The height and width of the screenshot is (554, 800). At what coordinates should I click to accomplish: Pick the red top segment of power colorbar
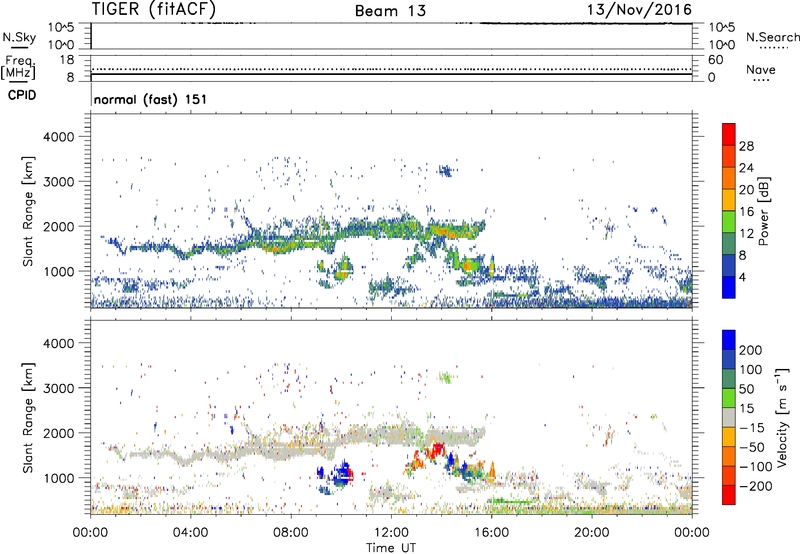[x=729, y=135]
